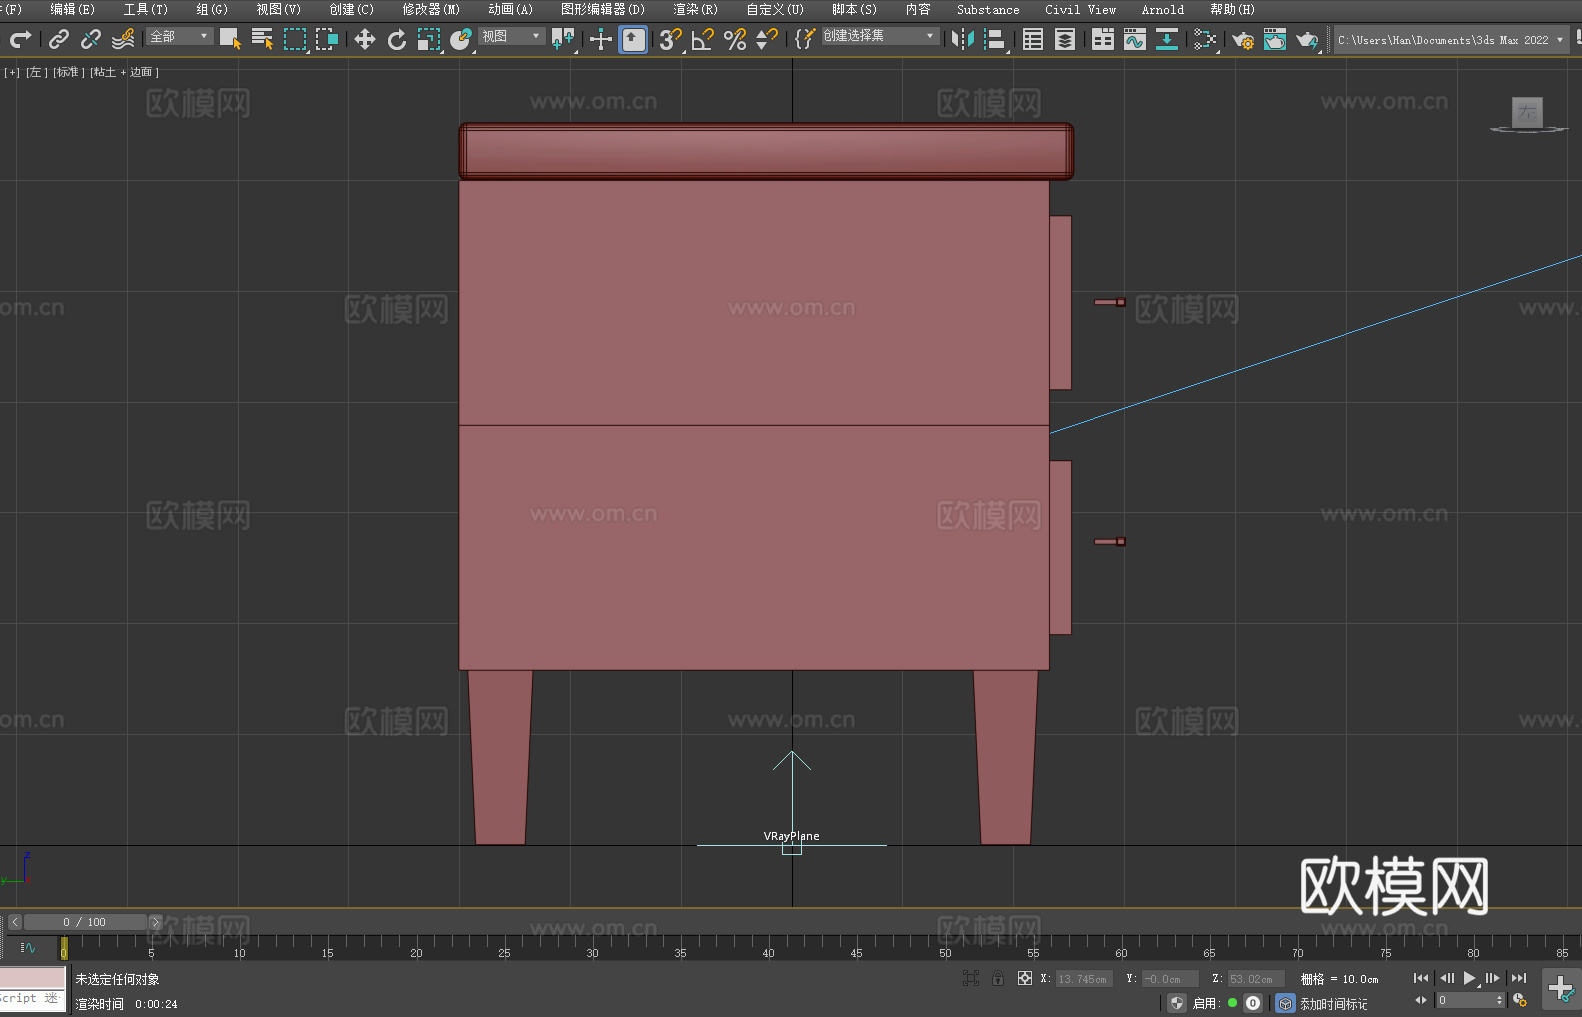This screenshot has height=1017, width=1582.
Task: Activate the Select and Rotate tool
Action: point(397,39)
